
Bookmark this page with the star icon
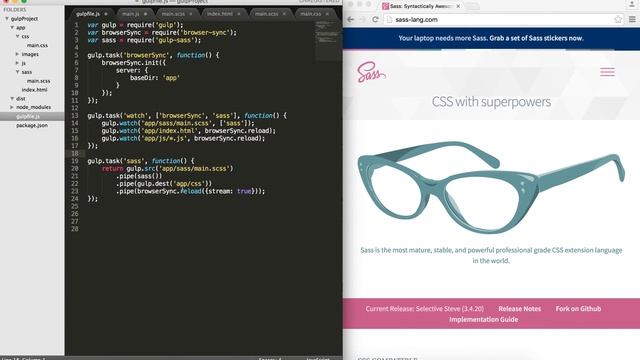click(x=618, y=19)
